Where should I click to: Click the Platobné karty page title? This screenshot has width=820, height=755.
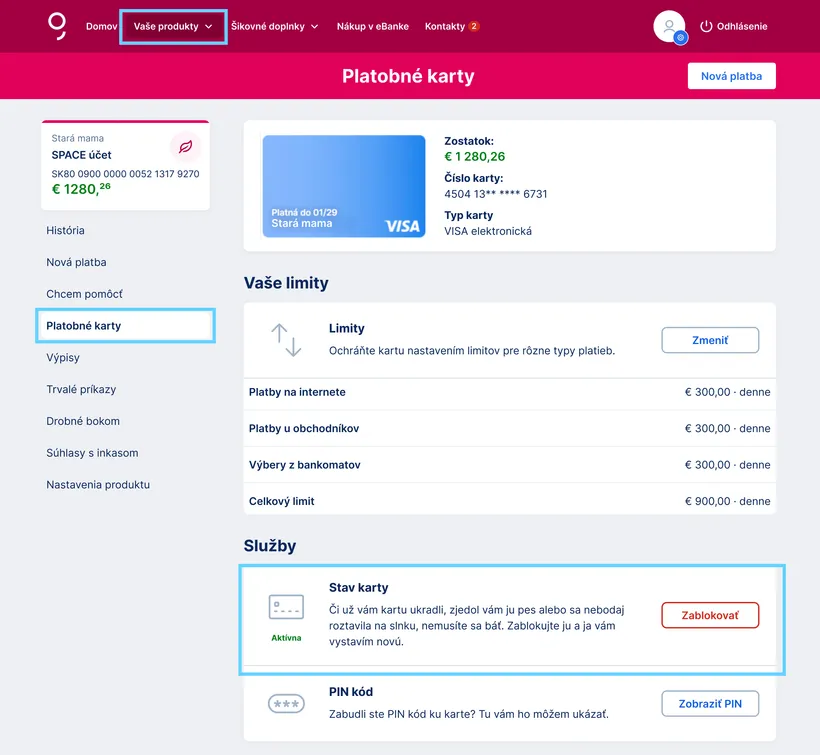[408, 76]
